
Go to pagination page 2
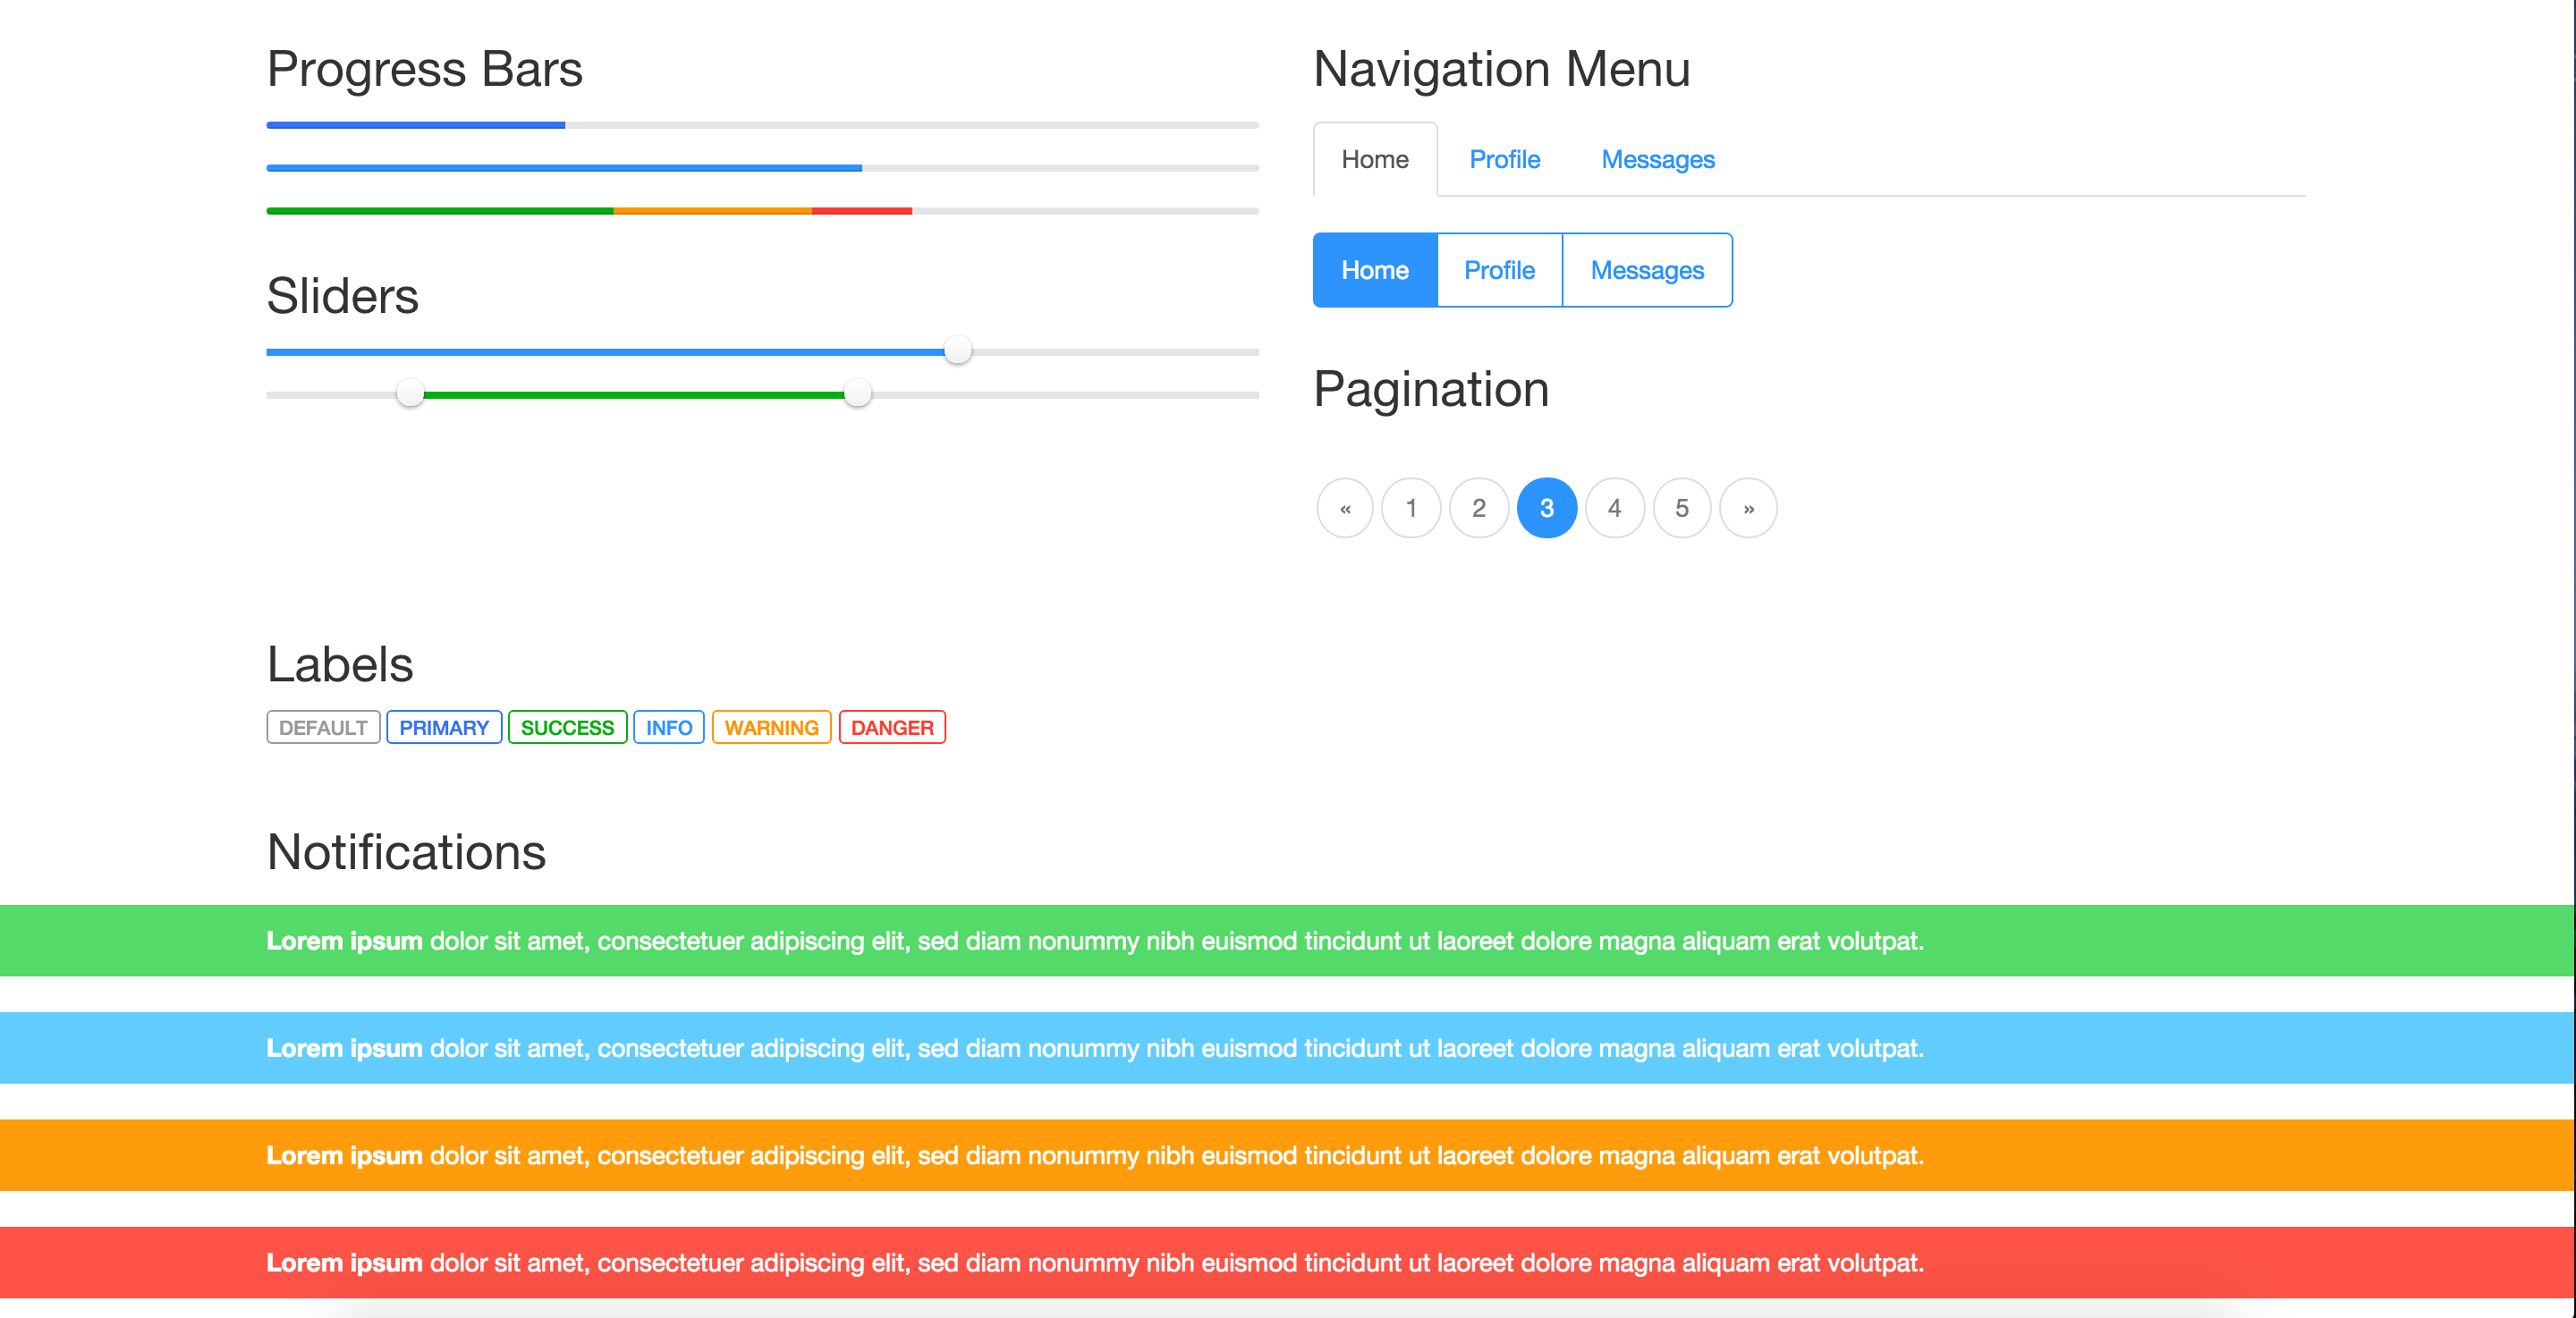coord(1479,508)
